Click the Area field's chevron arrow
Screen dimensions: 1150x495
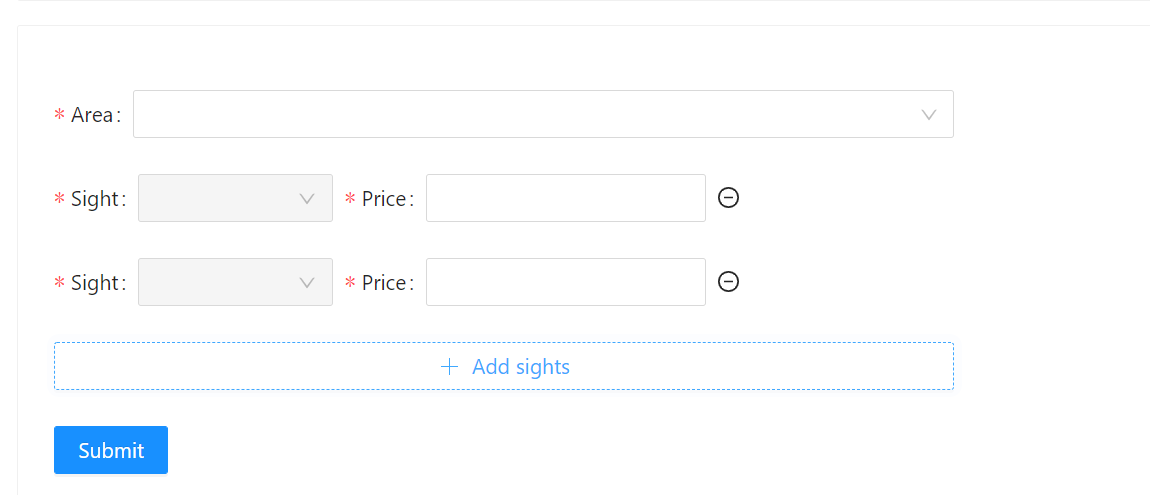[x=929, y=114]
